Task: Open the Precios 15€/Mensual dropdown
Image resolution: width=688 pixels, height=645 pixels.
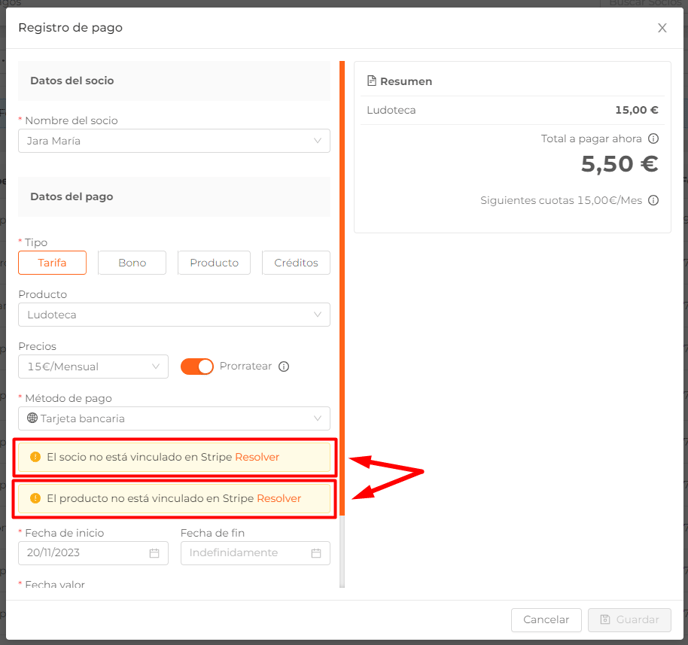Action: (x=93, y=366)
